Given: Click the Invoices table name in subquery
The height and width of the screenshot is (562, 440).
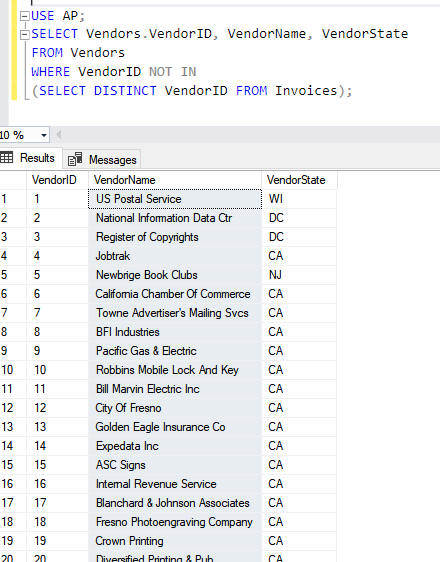Looking at the screenshot, I should (306, 91).
